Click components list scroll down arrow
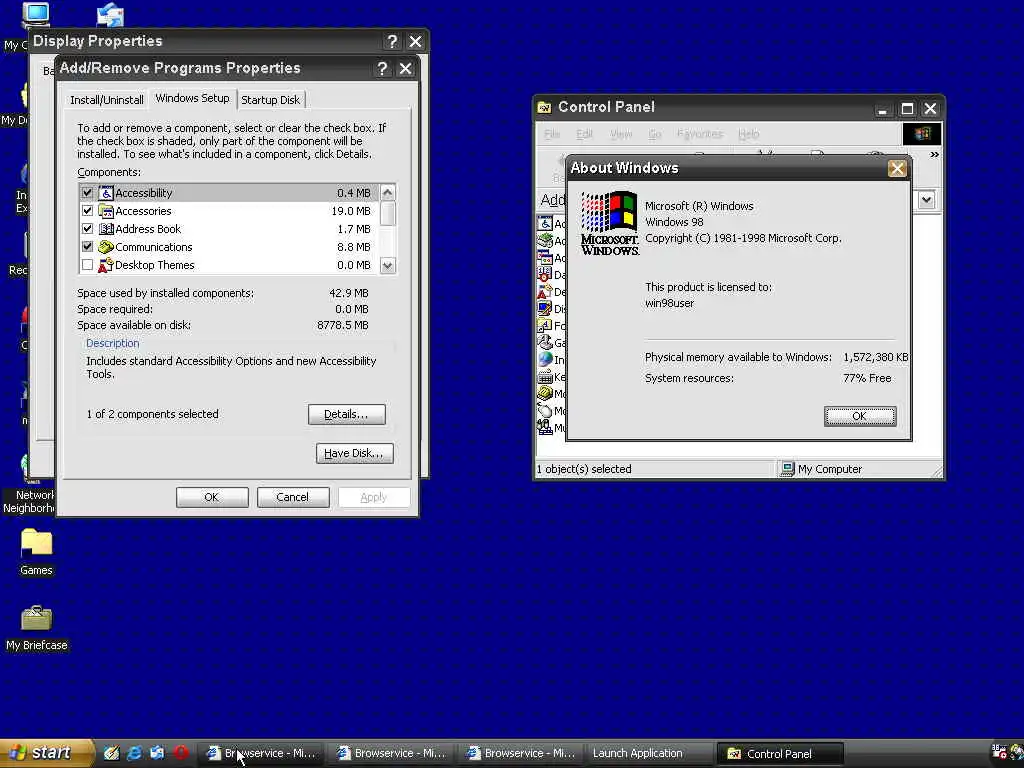Image resolution: width=1024 pixels, height=768 pixels. (388, 265)
